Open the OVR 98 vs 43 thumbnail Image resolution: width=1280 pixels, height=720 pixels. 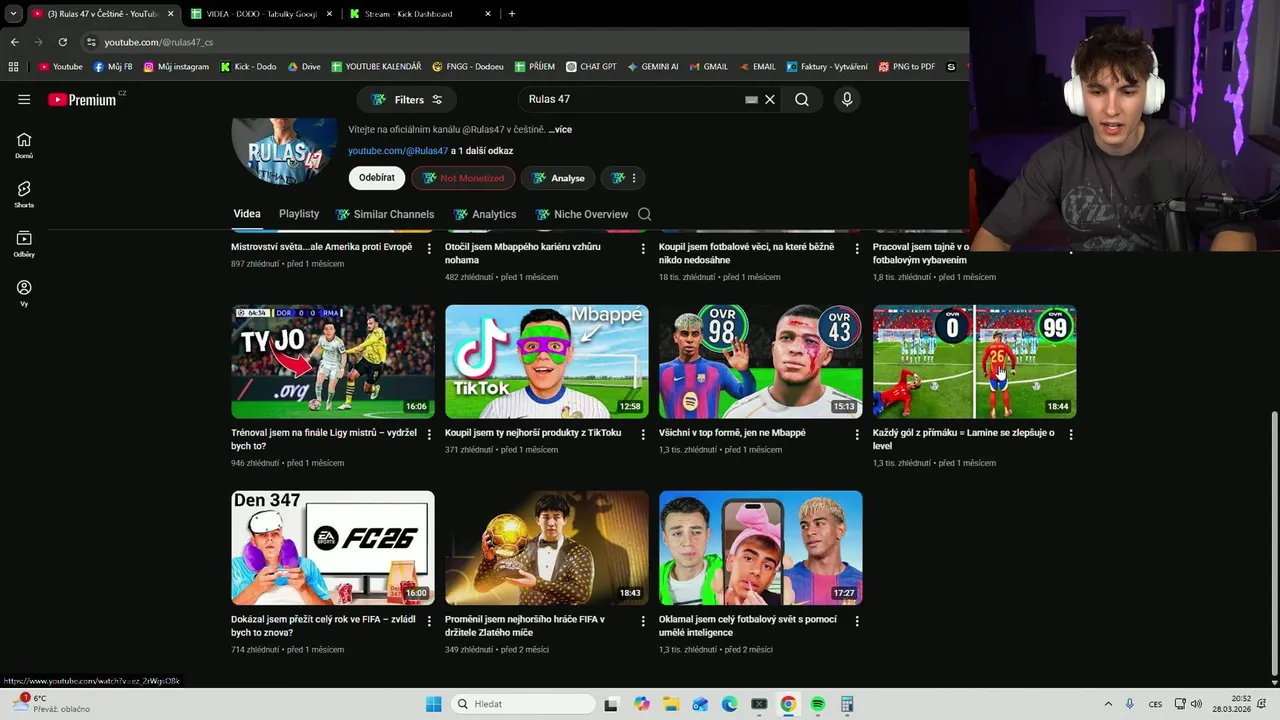click(x=761, y=362)
